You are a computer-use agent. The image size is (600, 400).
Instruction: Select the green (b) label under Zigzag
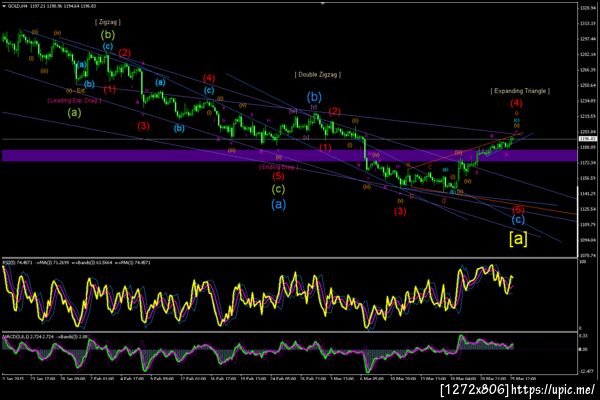(108, 35)
